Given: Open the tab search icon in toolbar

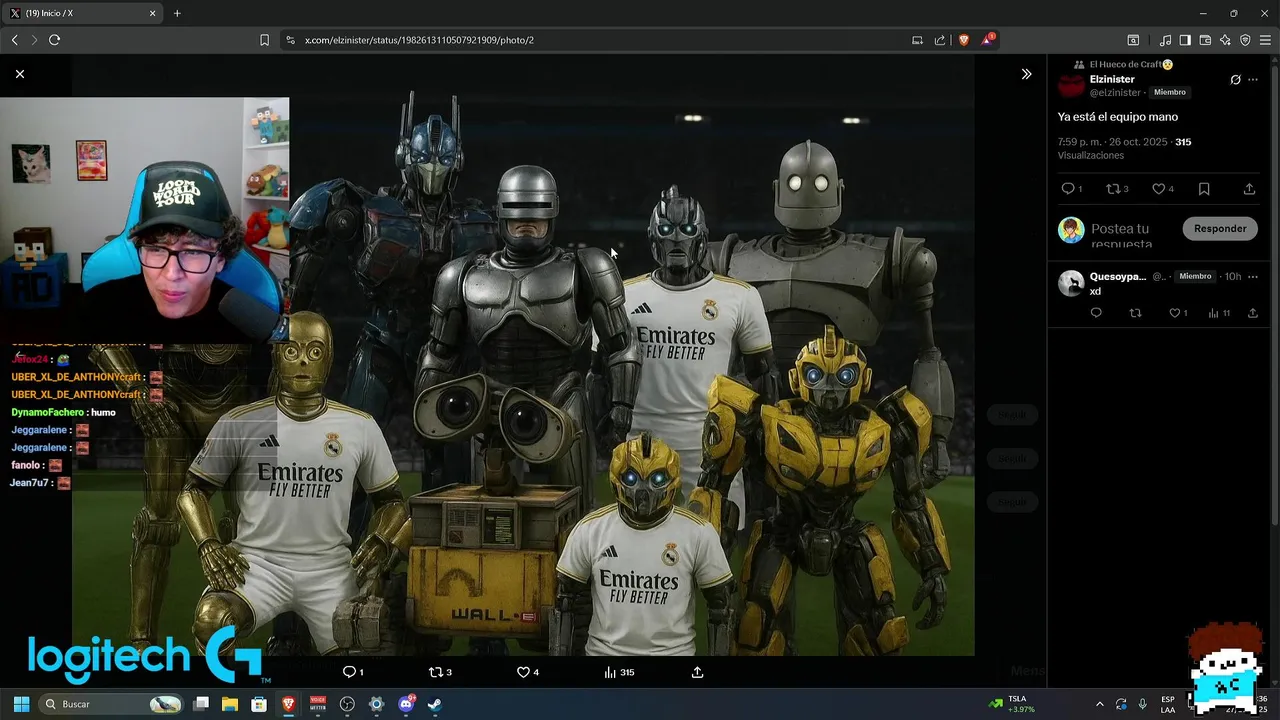Looking at the screenshot, I should [x=1133, y=40].
